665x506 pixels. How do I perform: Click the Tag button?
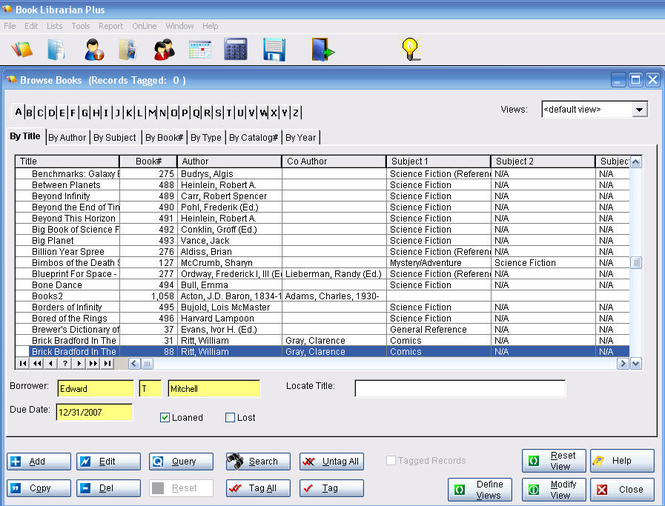pos(331,488)
